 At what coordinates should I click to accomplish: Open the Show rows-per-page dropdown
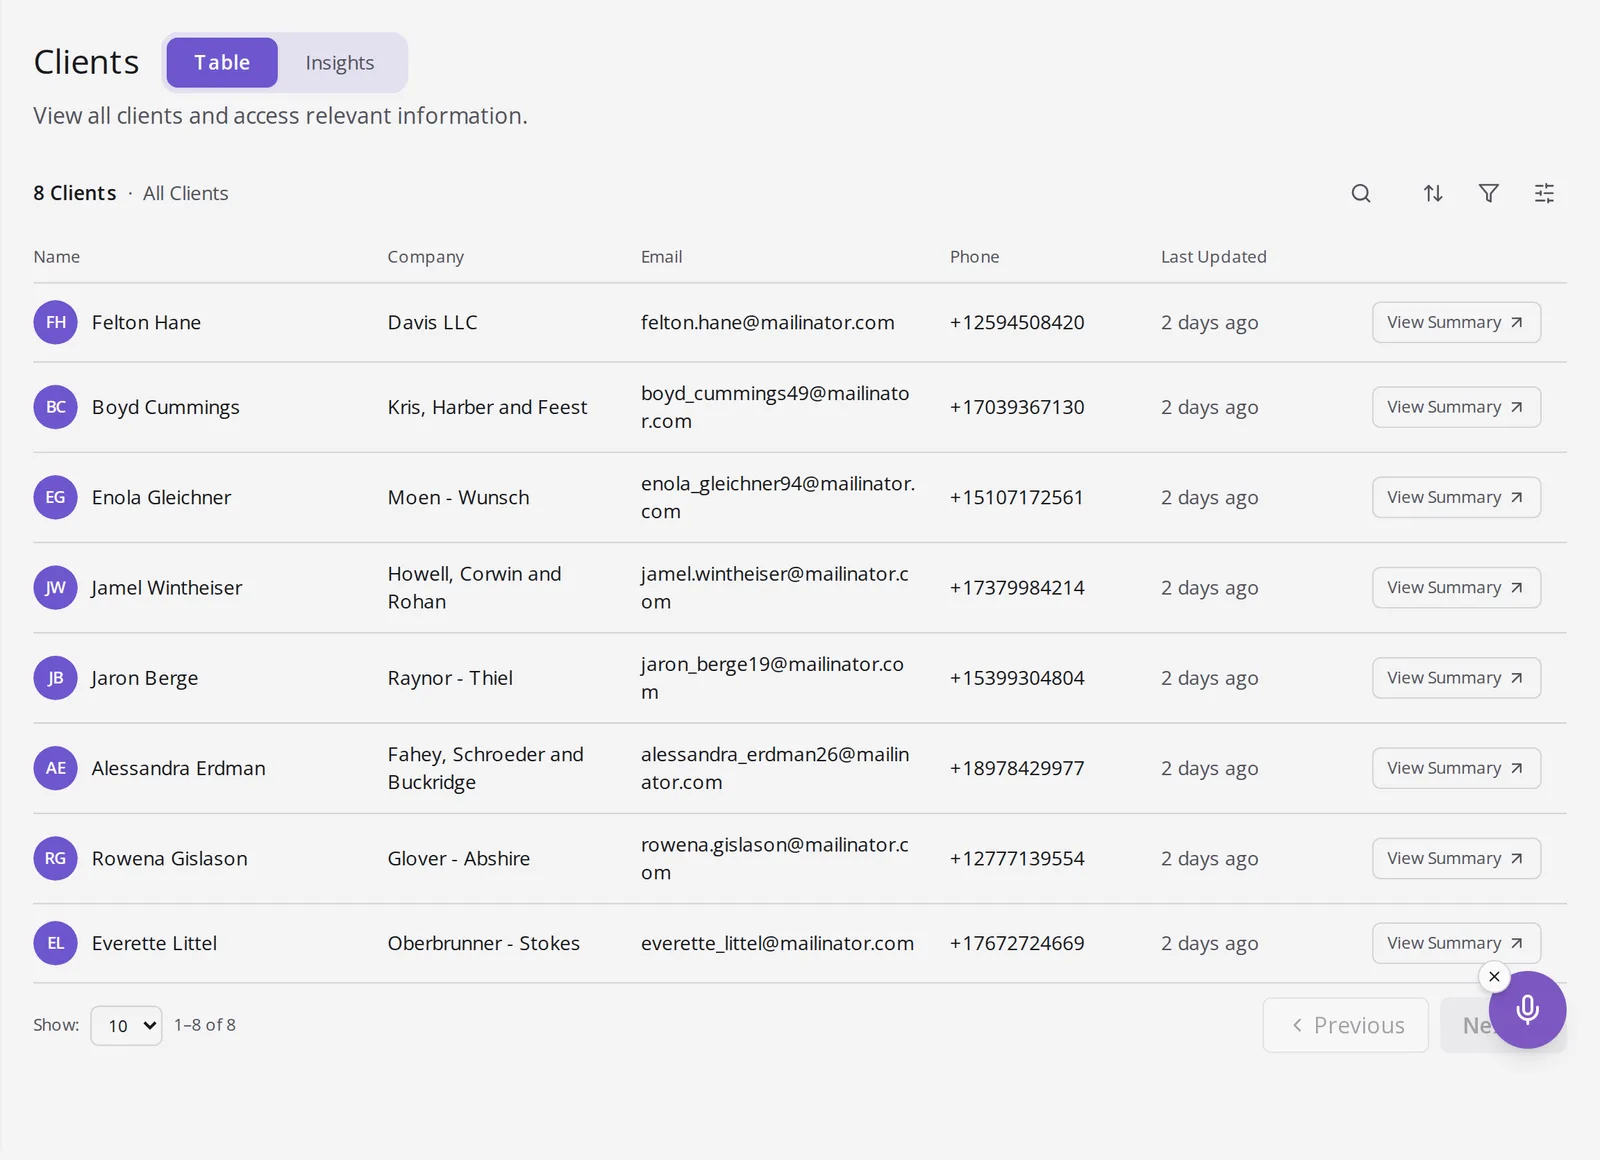tap(126, 1026)
